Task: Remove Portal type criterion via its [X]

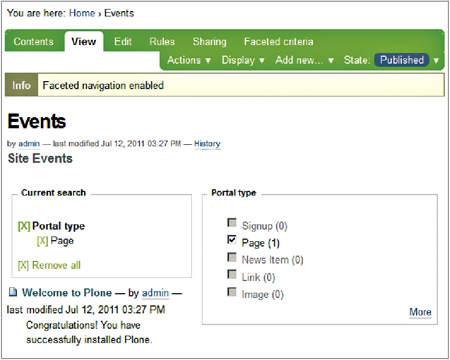Action: coord(24,226)
